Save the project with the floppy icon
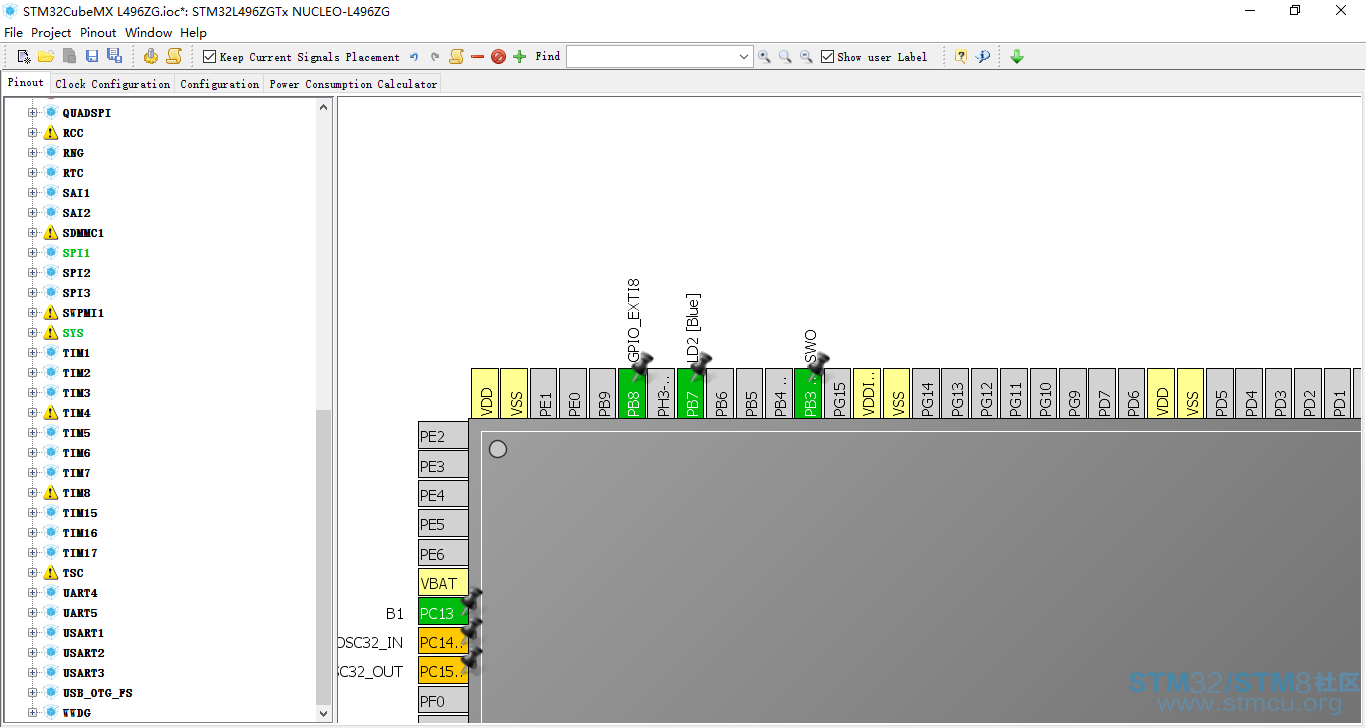Viewport: 1366px width, 728px height. click(92, 57)
